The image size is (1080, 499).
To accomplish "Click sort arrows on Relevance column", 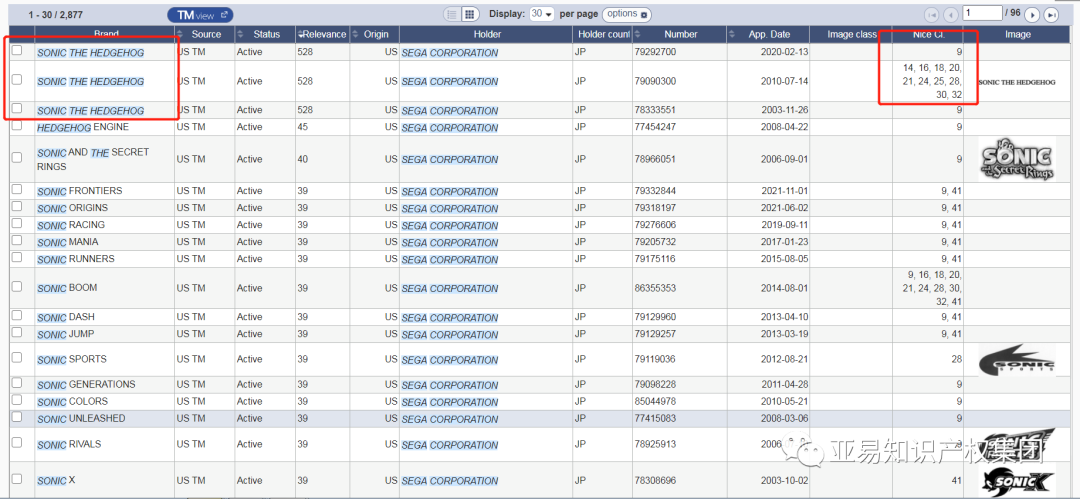I will [x=300, y=34].
